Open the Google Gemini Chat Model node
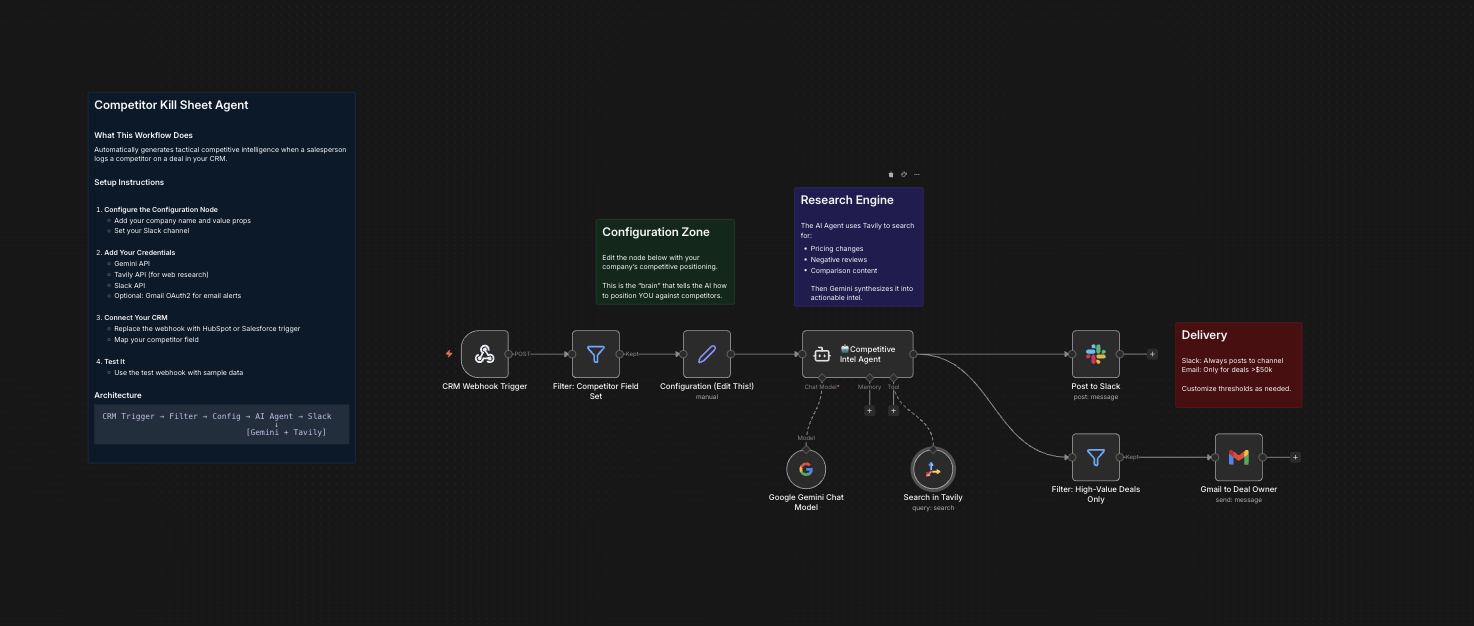The image size is (1474, 626). 806,468
